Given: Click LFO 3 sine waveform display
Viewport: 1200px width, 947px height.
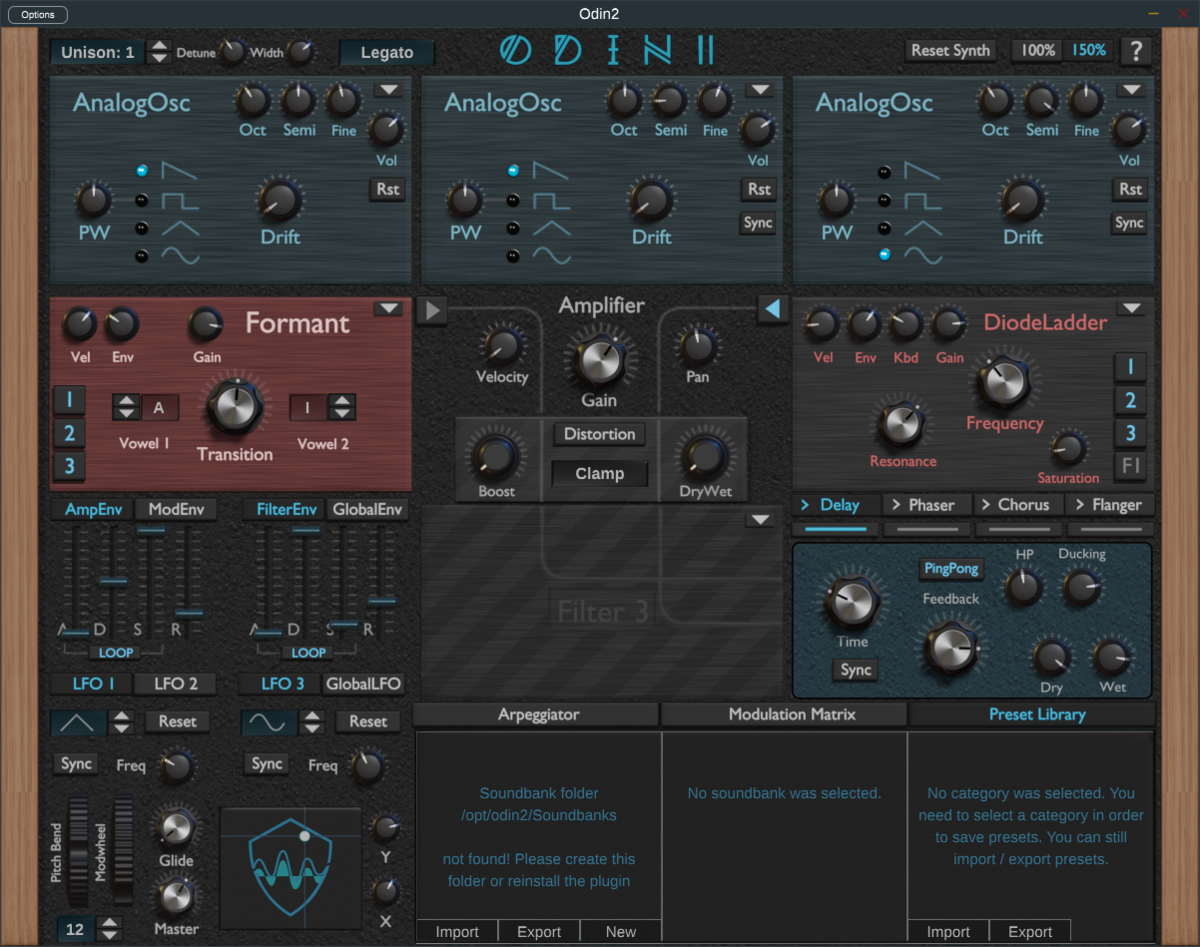Looking at the screenshot, I should [x=270, y=722].
